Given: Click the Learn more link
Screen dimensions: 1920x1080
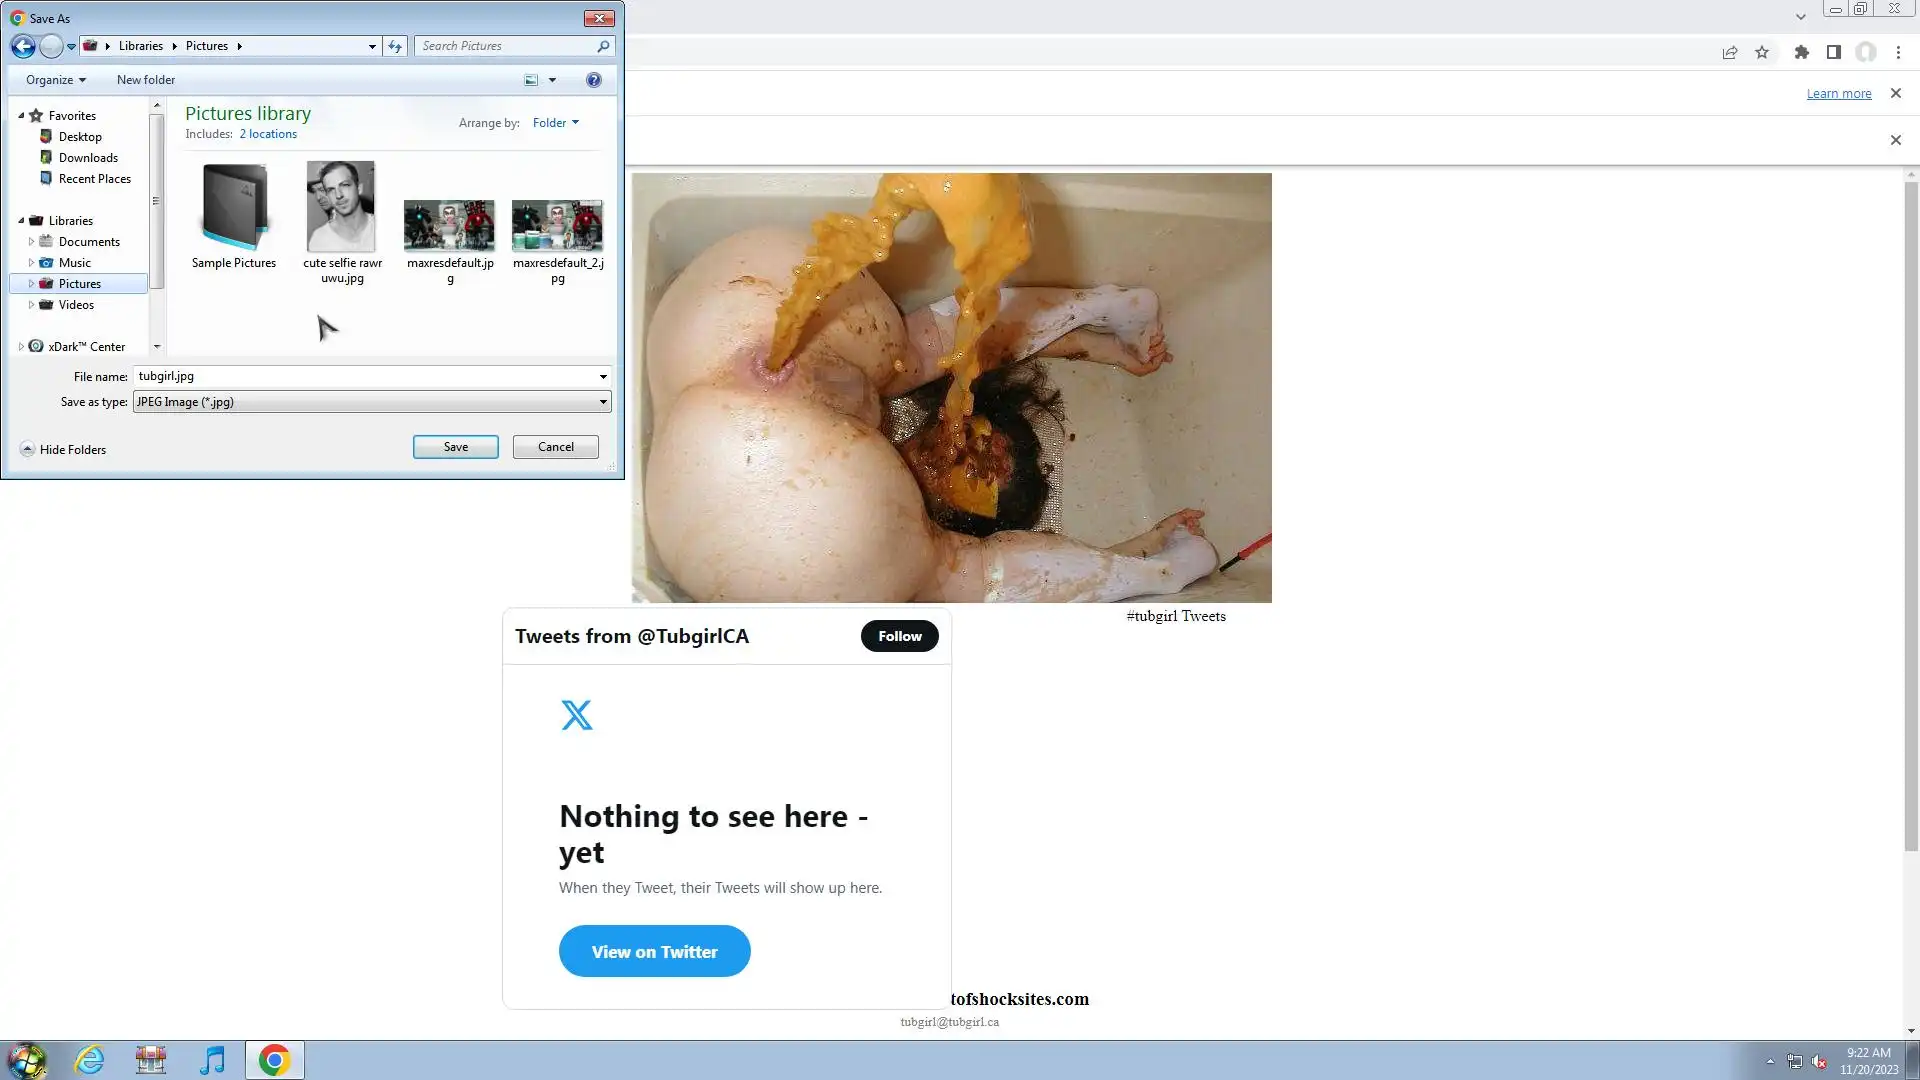Looking at the screenshot, I should [1838, 94].
